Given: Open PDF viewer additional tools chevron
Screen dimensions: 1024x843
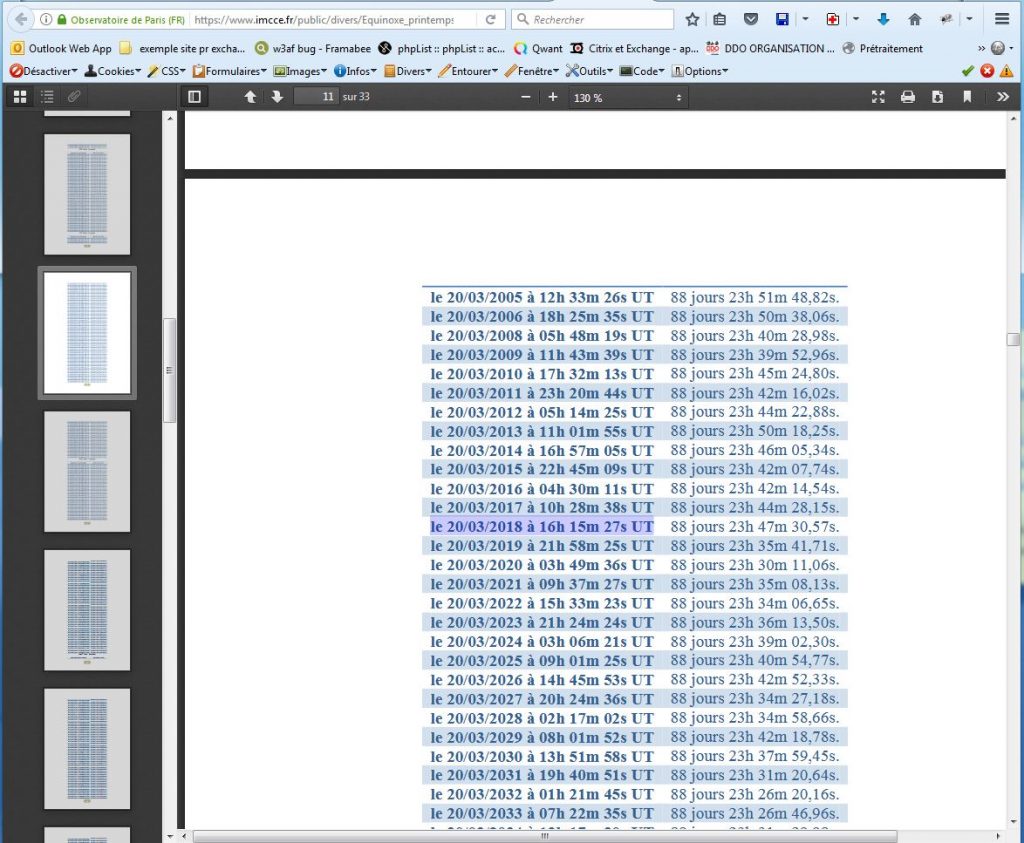Looking at the screenshot, I should (x=1003, y=97).
